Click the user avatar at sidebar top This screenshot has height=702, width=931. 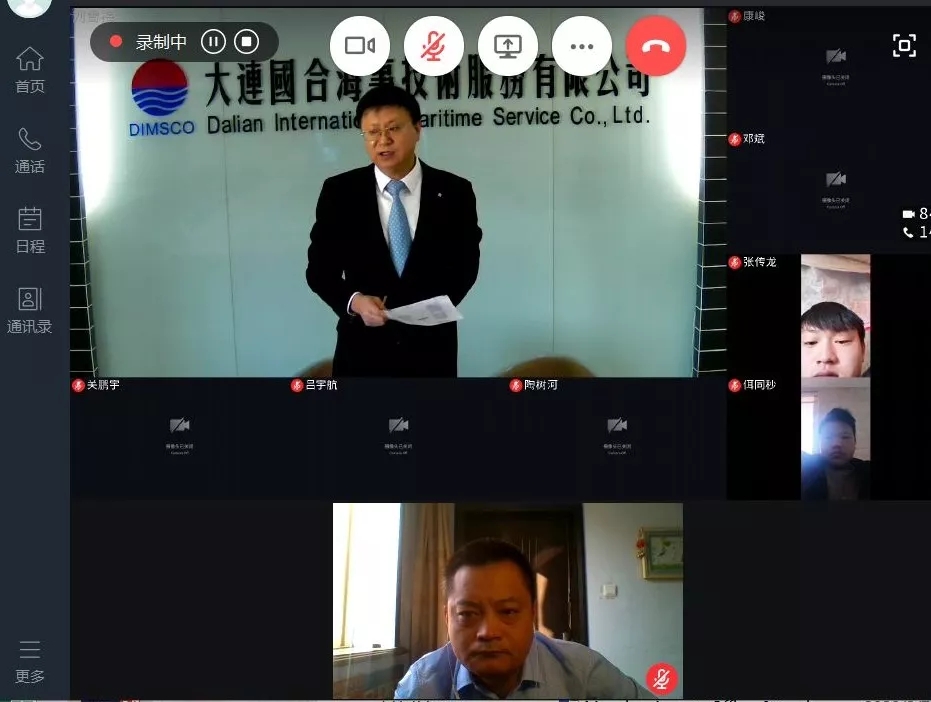click(28, 6)
